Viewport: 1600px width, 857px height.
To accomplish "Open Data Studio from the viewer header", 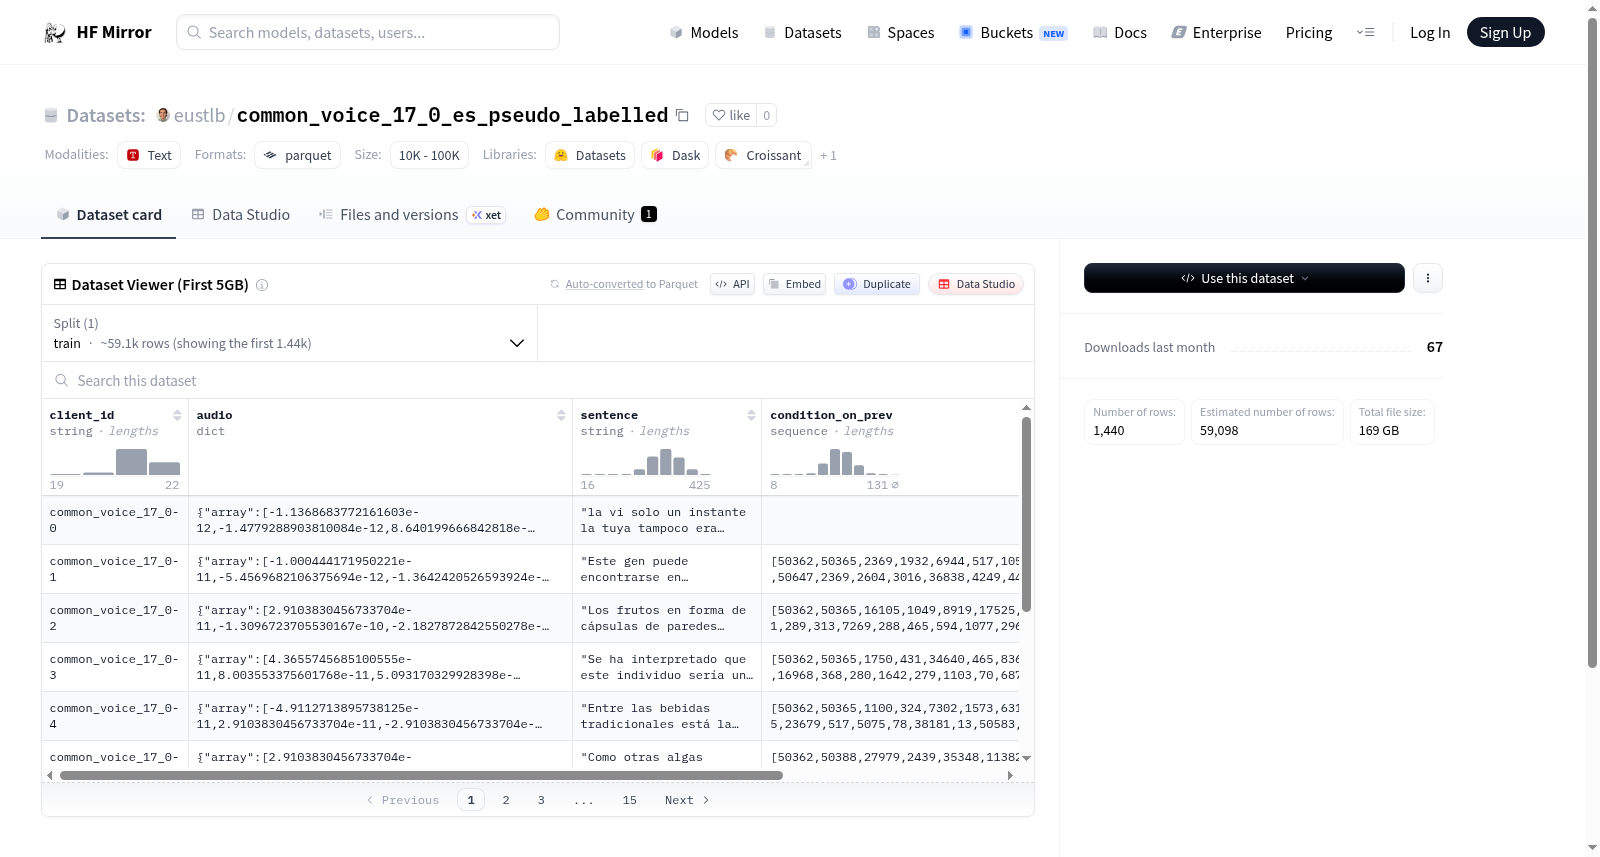I will tap(975, 284).
